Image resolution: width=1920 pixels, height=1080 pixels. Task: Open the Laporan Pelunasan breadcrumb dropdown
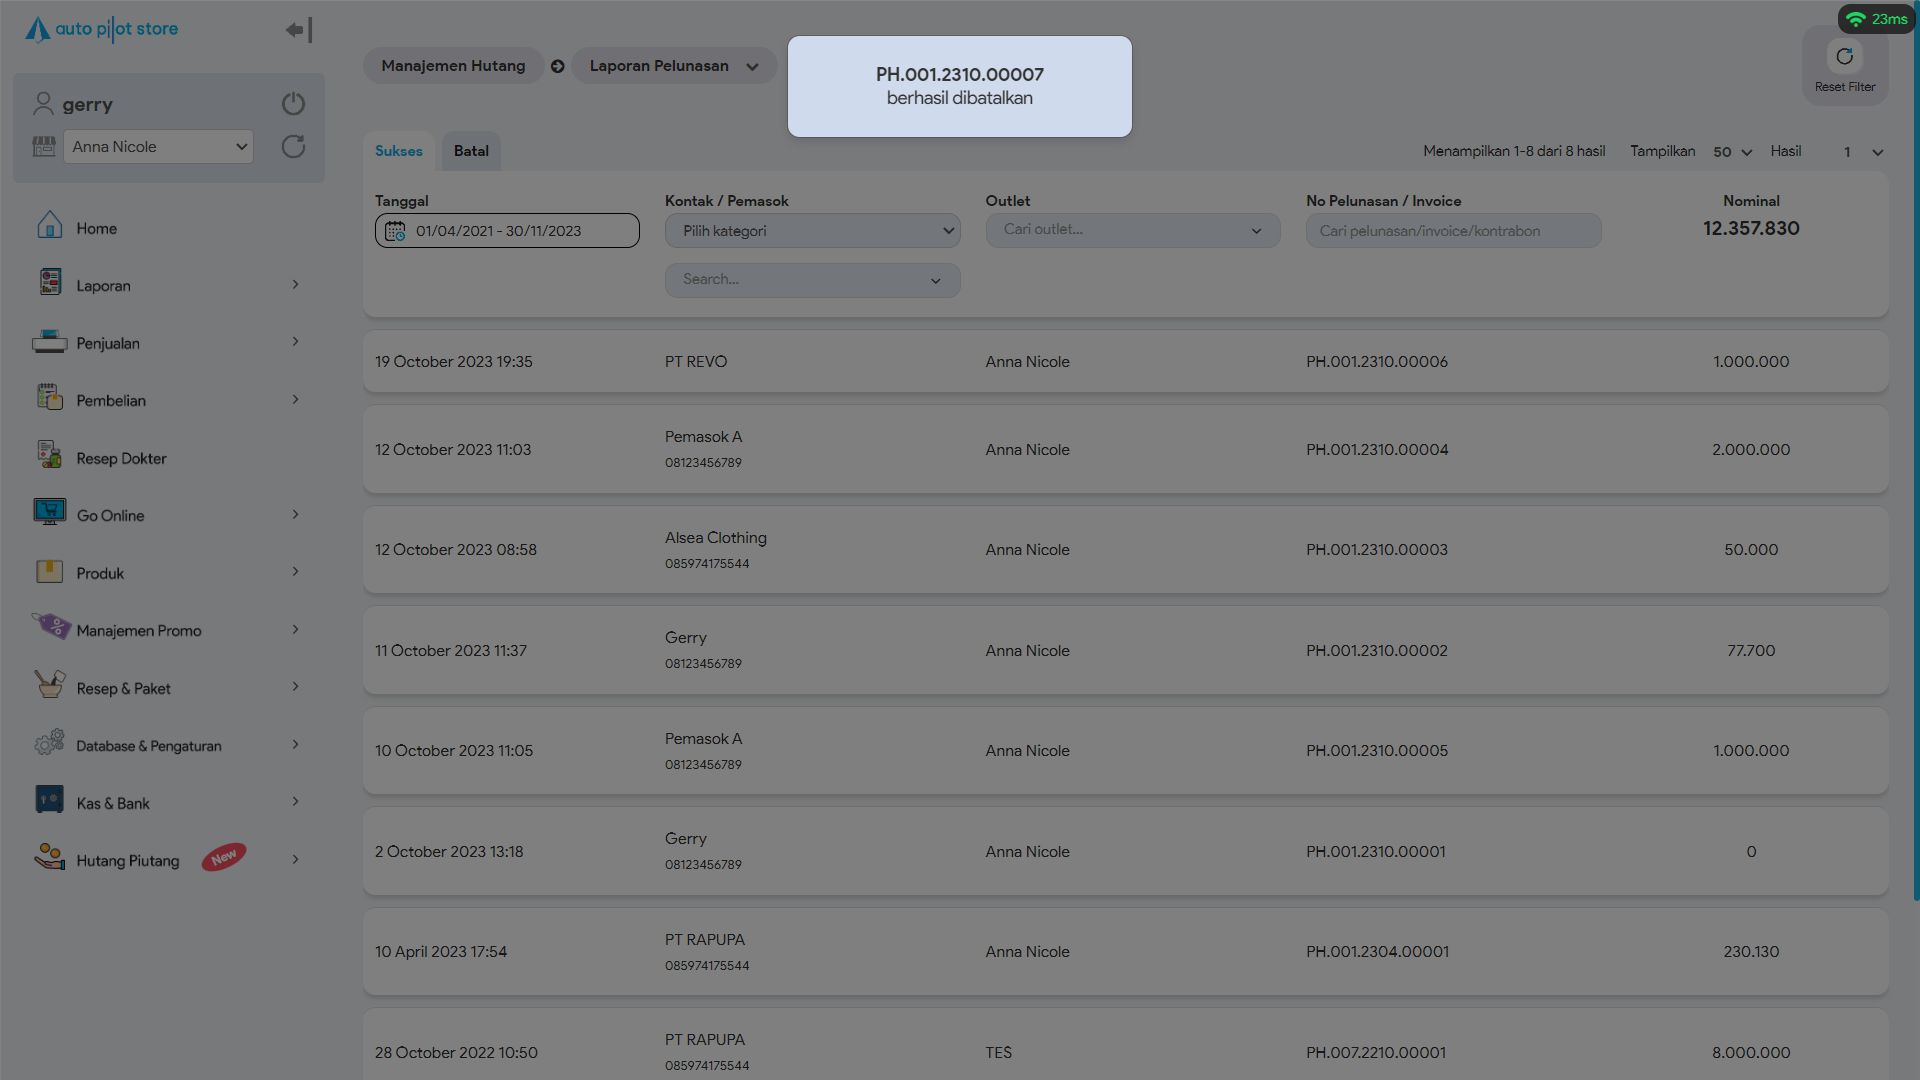pyautogui.click(x=673, y=66)
